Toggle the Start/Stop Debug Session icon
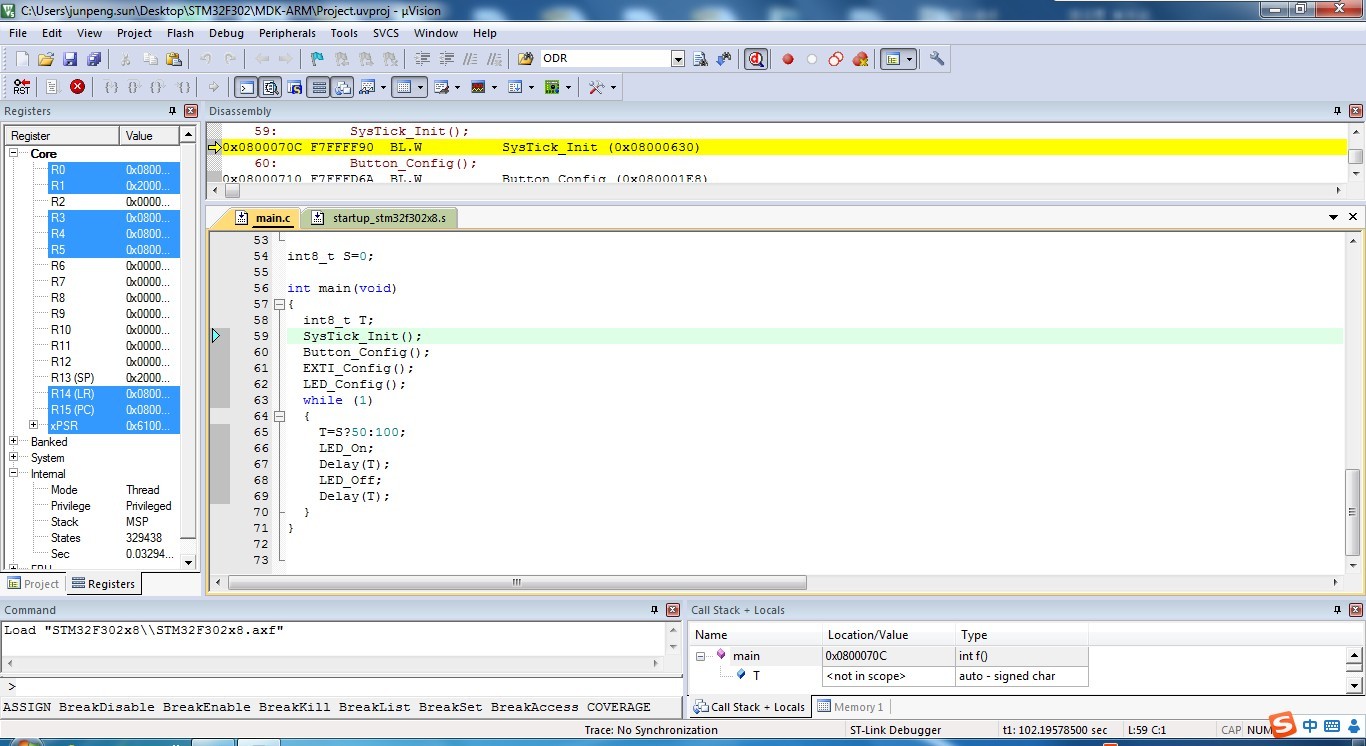 coord(756,59)
